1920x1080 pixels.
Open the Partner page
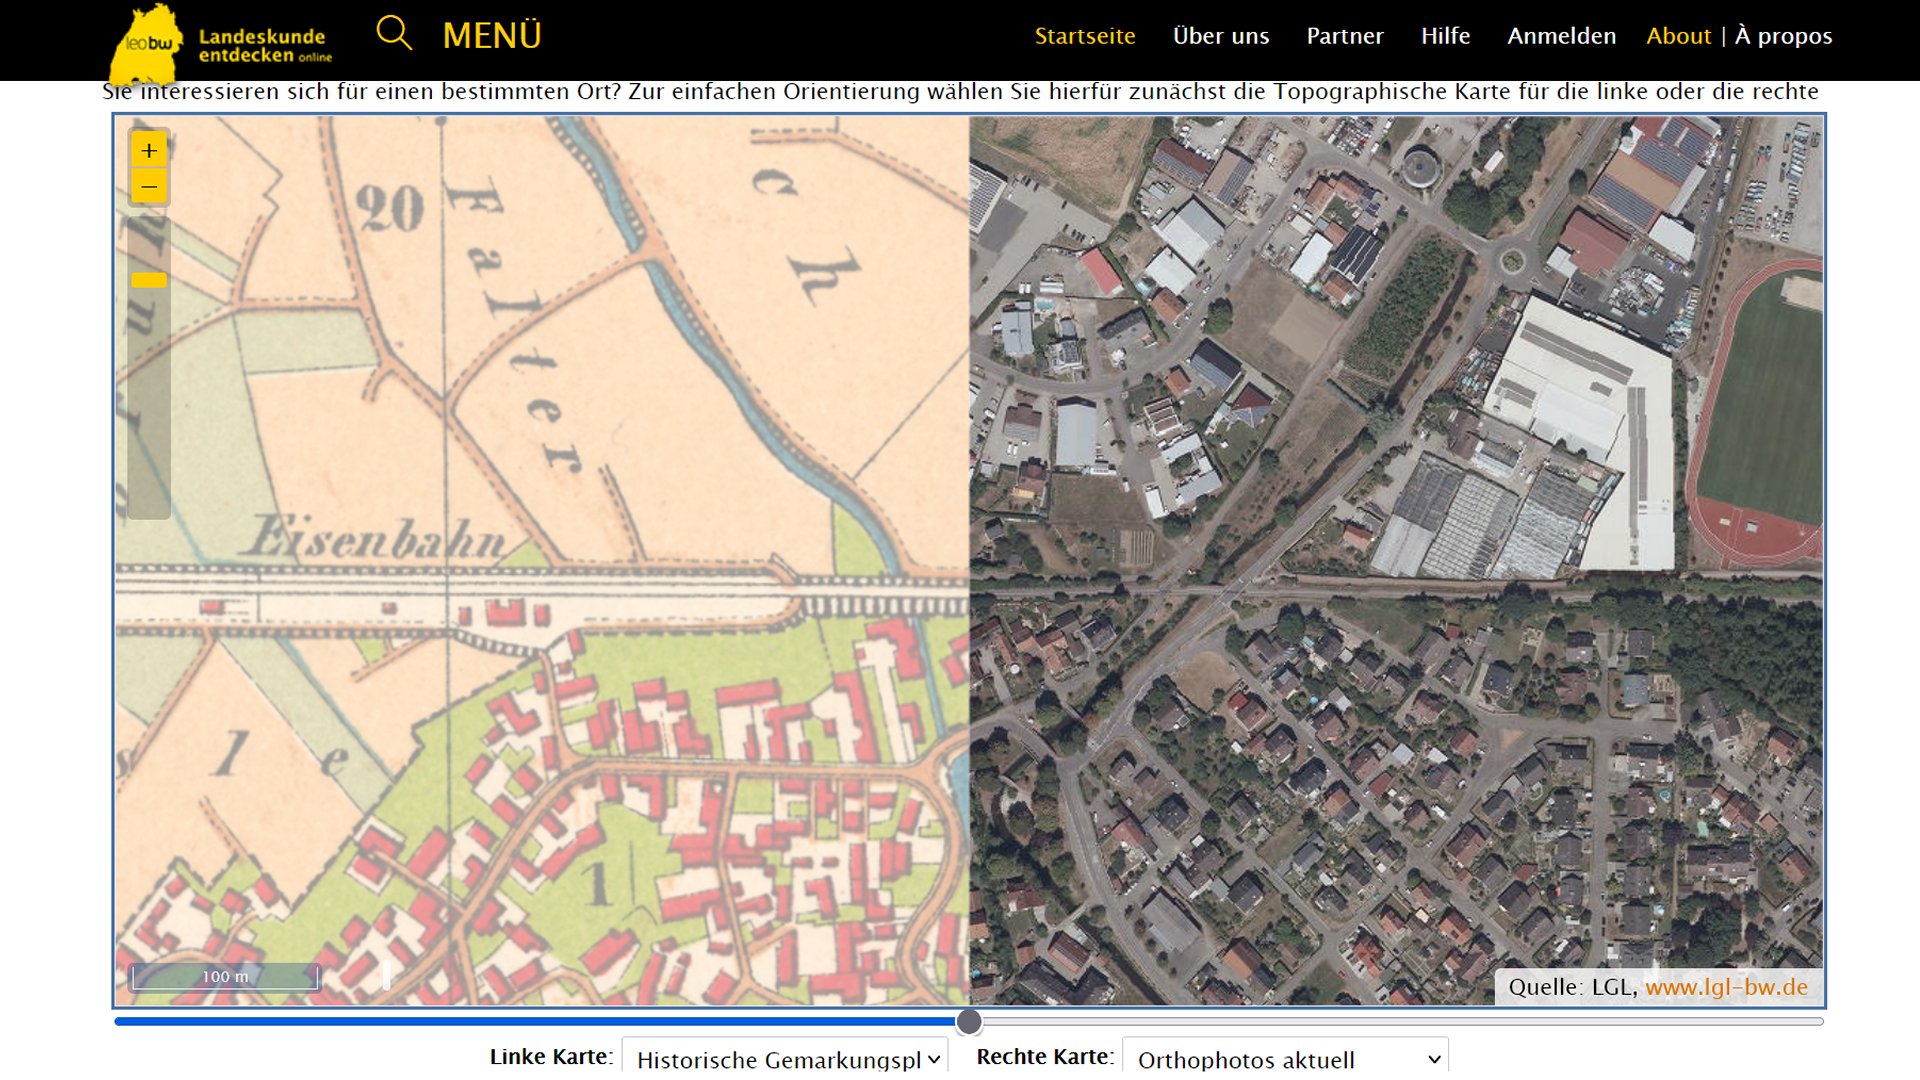coord(1345,36)
